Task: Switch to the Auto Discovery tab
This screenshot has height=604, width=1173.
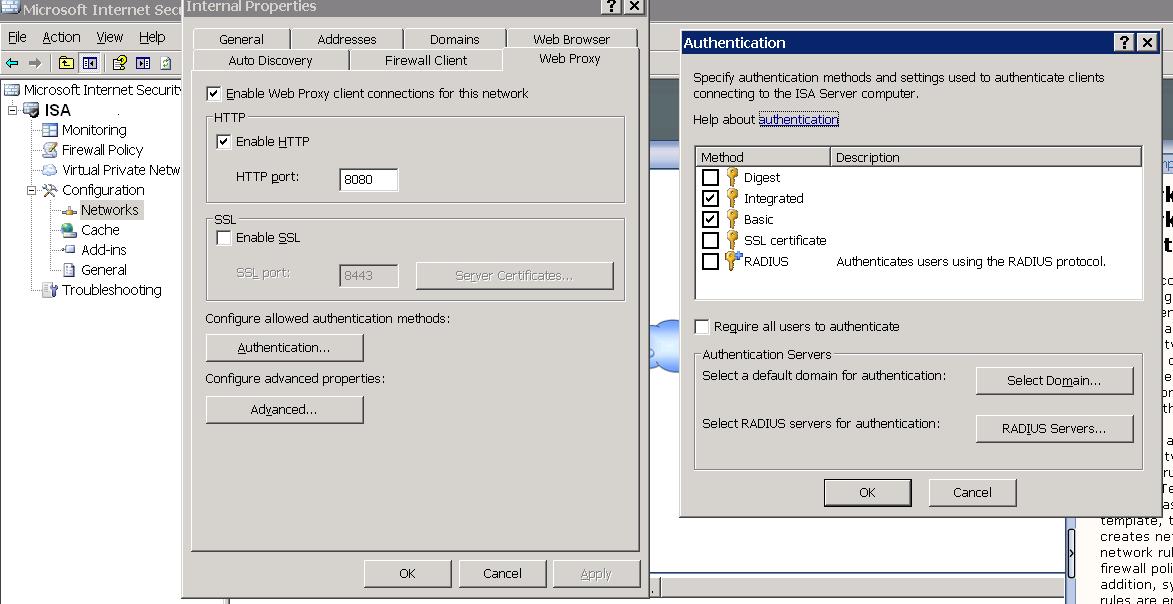Action: (270, 61)
